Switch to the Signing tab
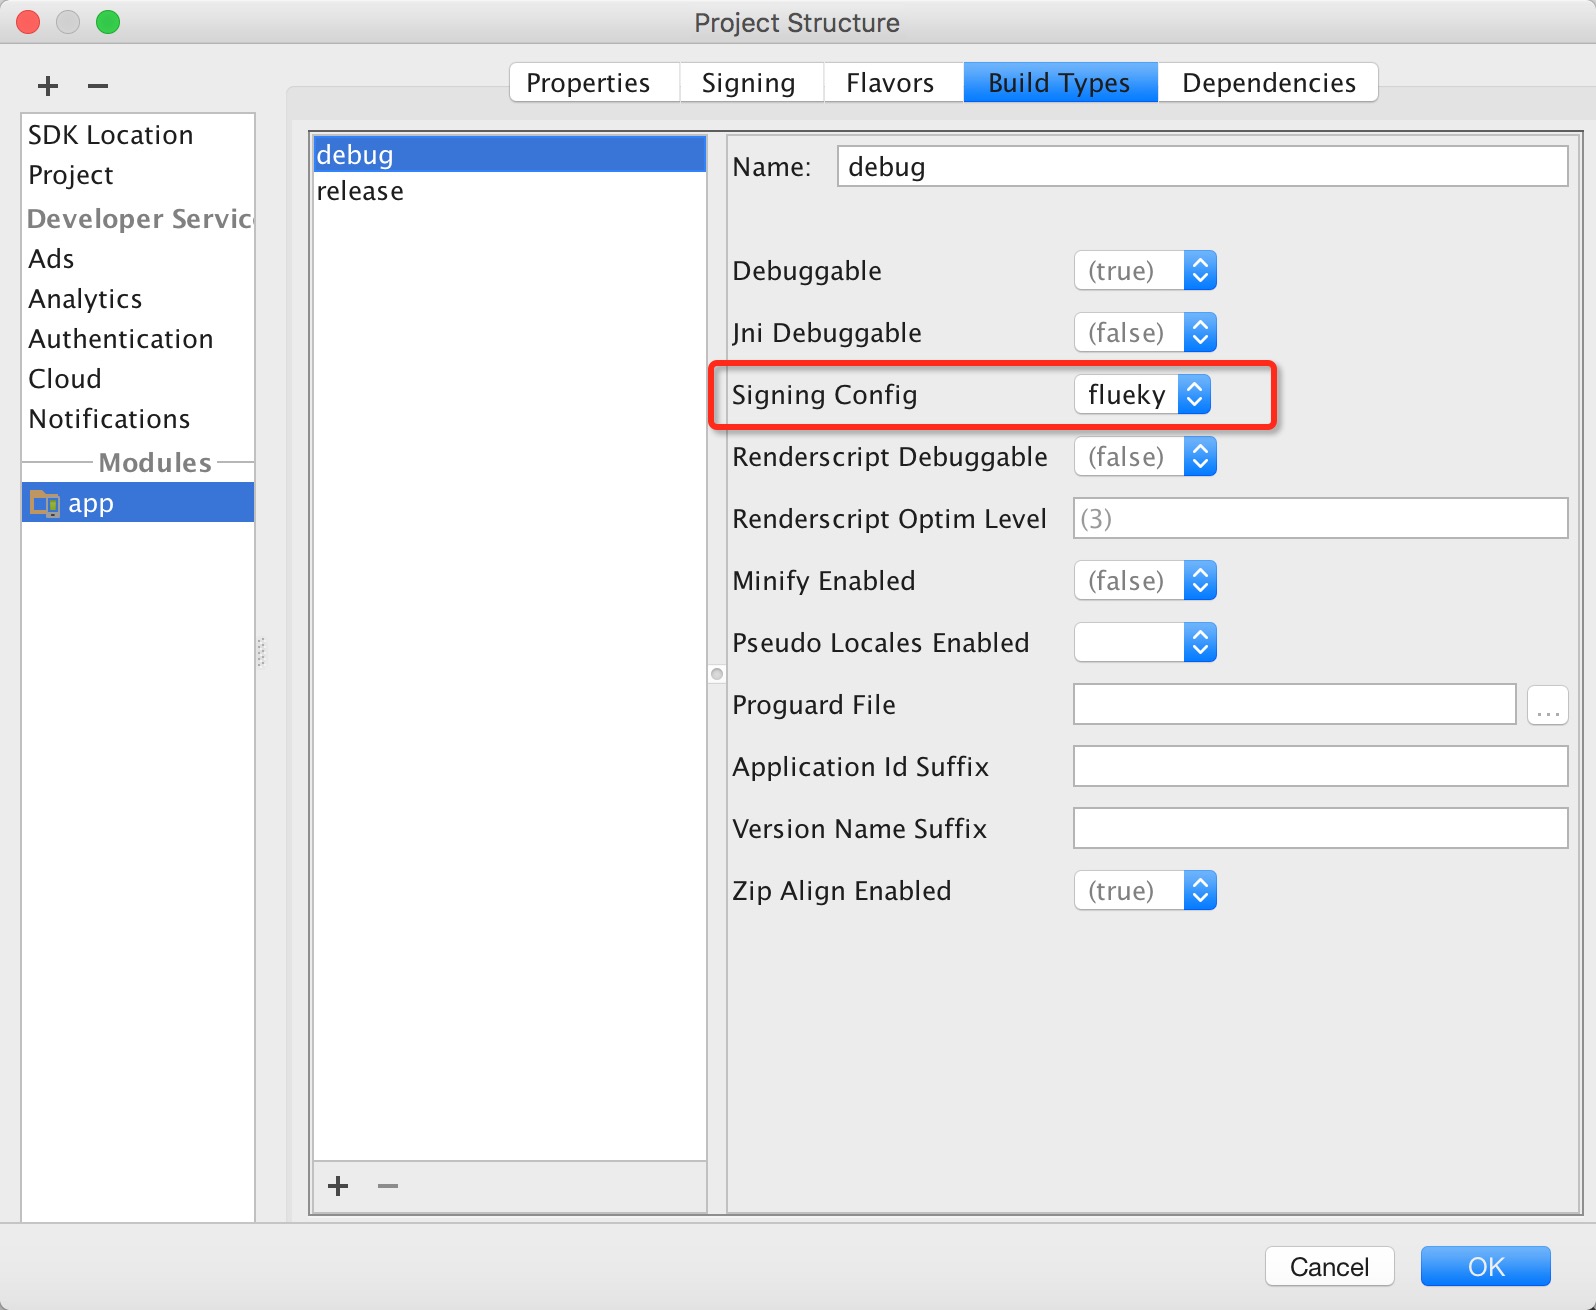 [x=751, y=82]
